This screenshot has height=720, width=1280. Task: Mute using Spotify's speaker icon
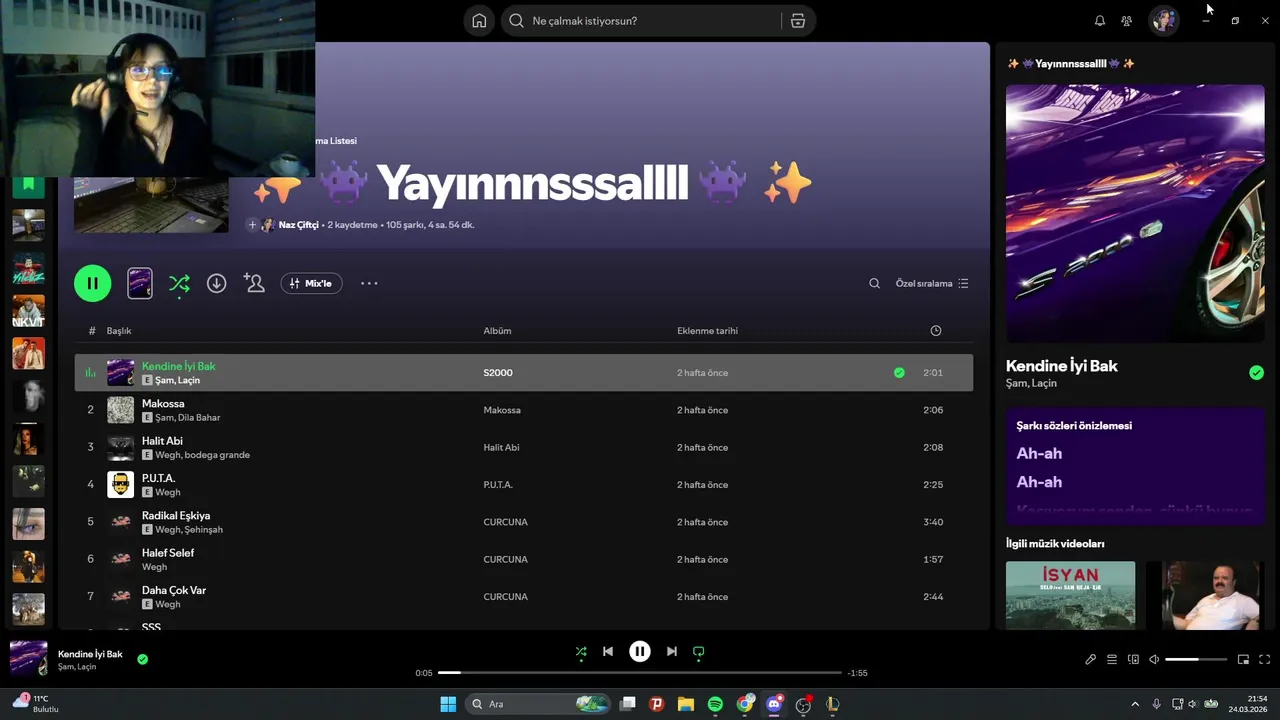pos(1154,660)
